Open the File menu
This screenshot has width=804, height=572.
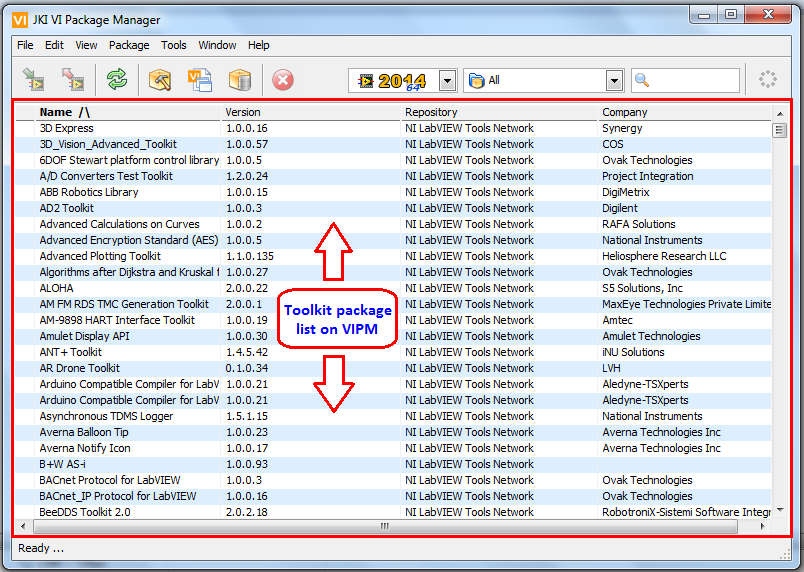click(25, 45)
